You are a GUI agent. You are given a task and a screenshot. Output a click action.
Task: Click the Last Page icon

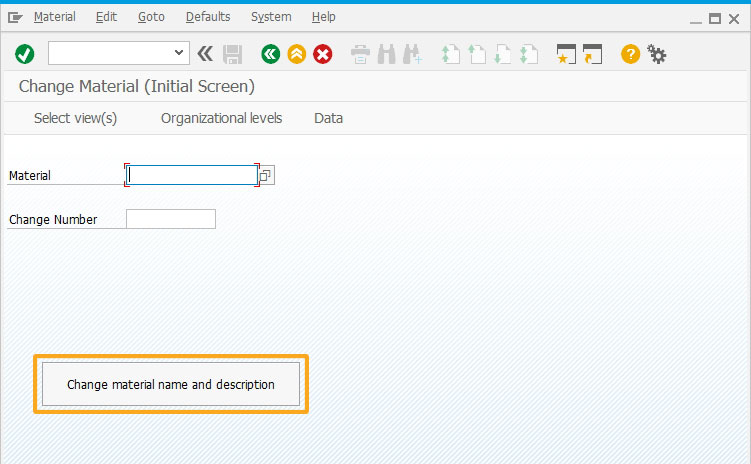tap(529, 54)
